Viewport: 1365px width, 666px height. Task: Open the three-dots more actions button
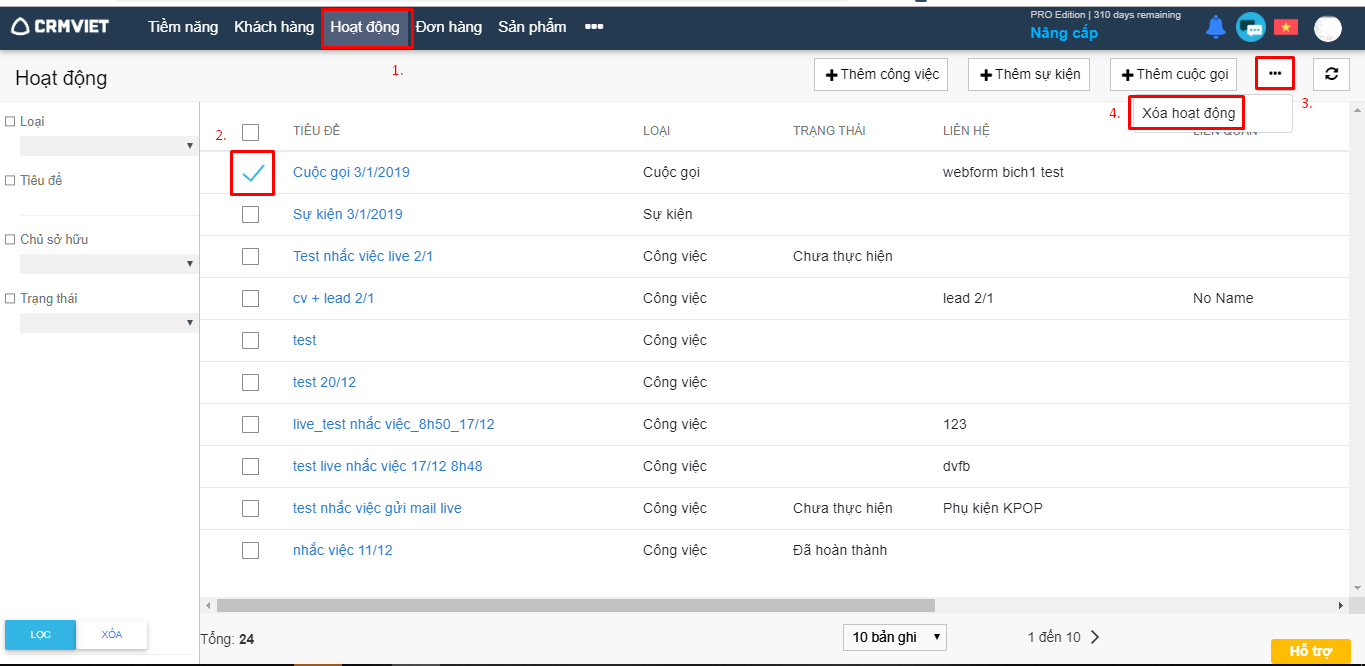tap(1274, 74)
